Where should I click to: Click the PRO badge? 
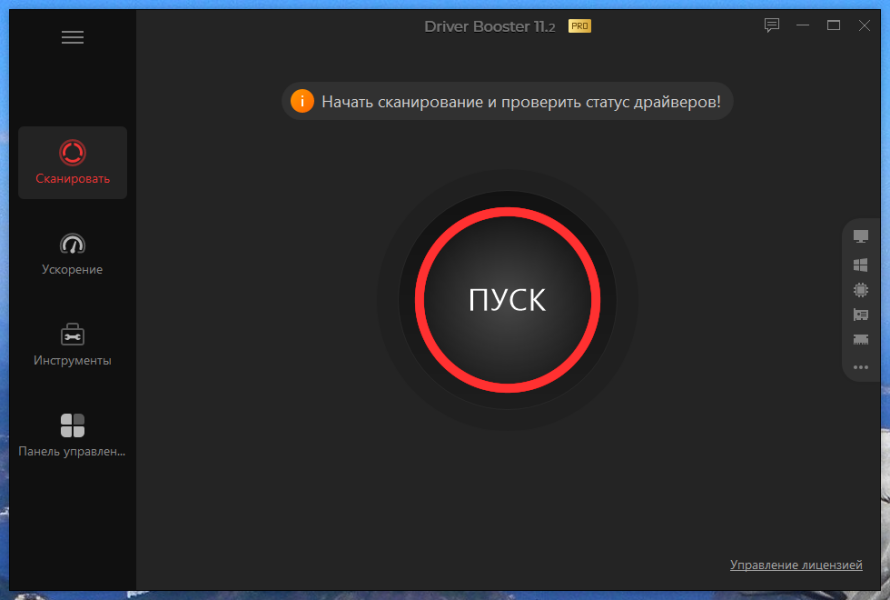click(580, 26)
